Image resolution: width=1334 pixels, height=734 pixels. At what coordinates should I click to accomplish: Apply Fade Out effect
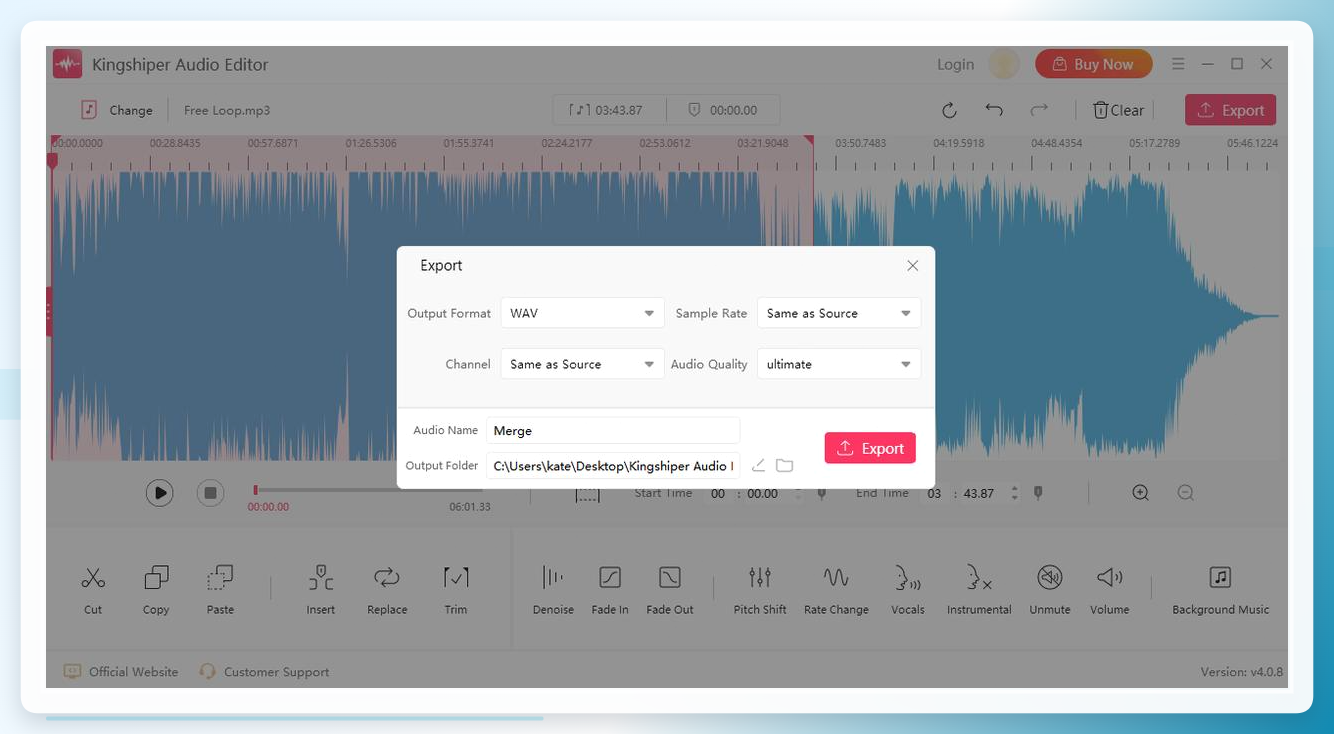click(670, 589)
